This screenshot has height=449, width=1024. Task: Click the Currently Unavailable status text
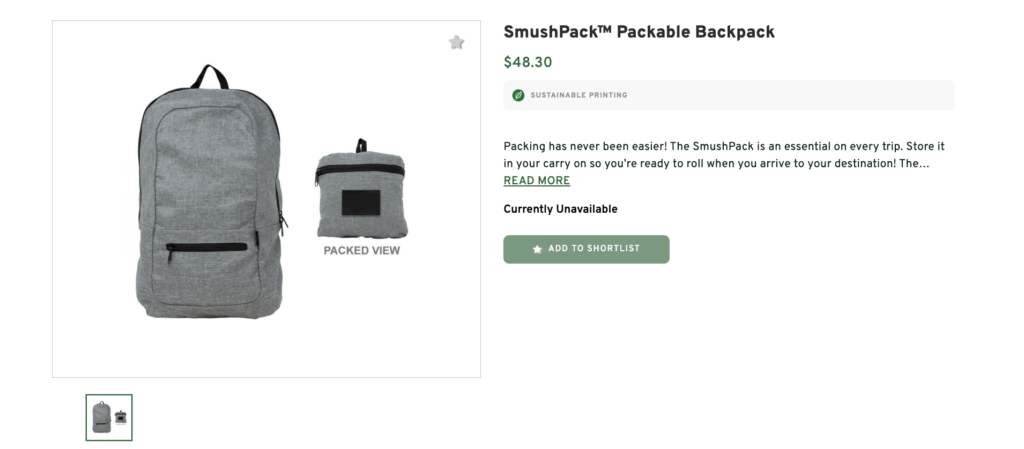coord(560,209)
